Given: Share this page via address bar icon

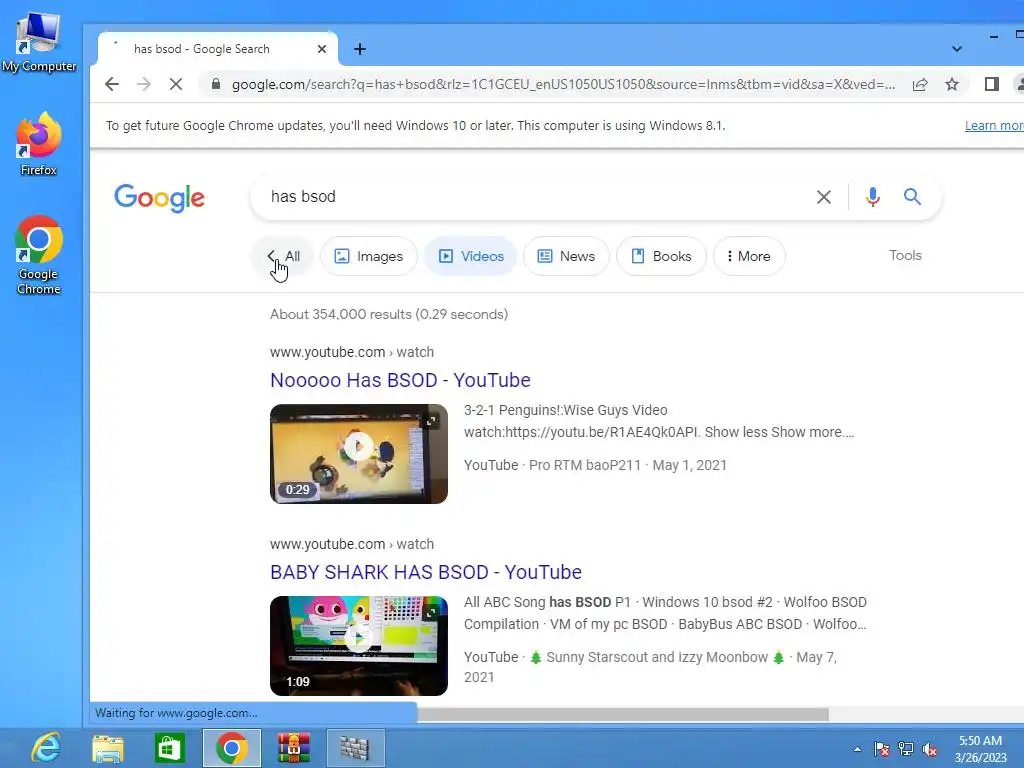Looking at the screenshot, I should click(920, 84).
